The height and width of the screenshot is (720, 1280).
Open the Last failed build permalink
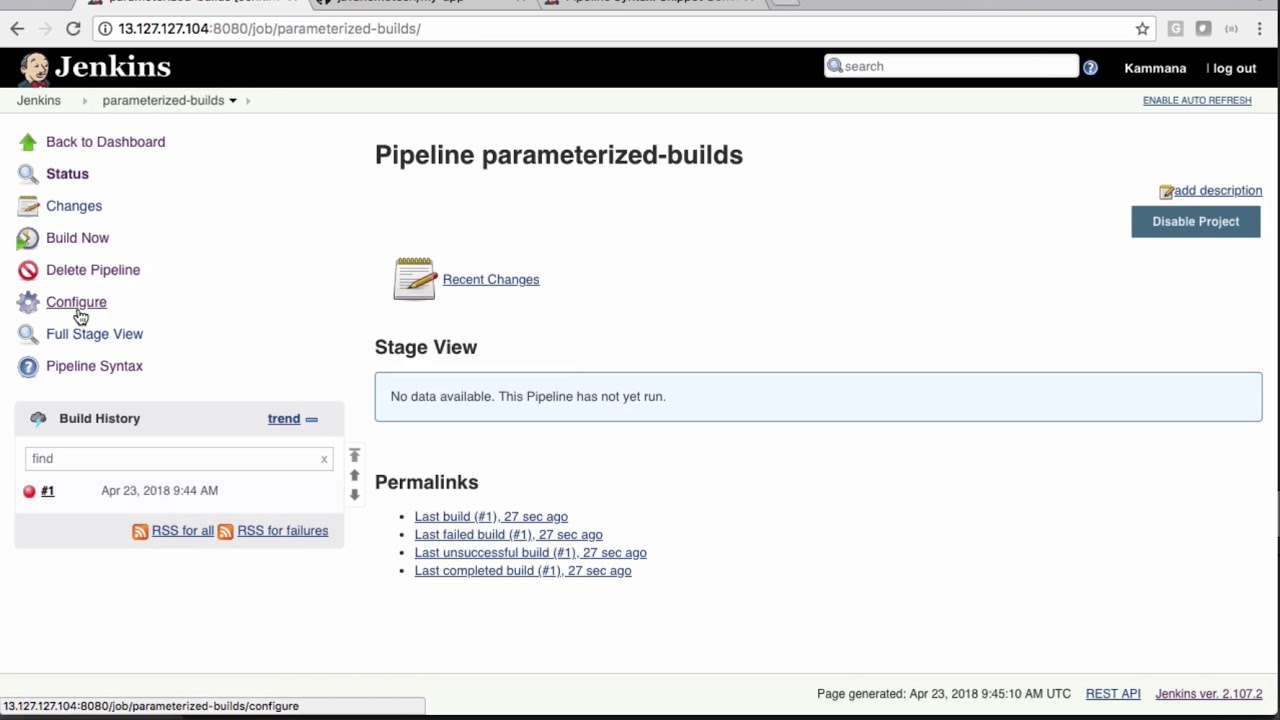tap(508, 535)
